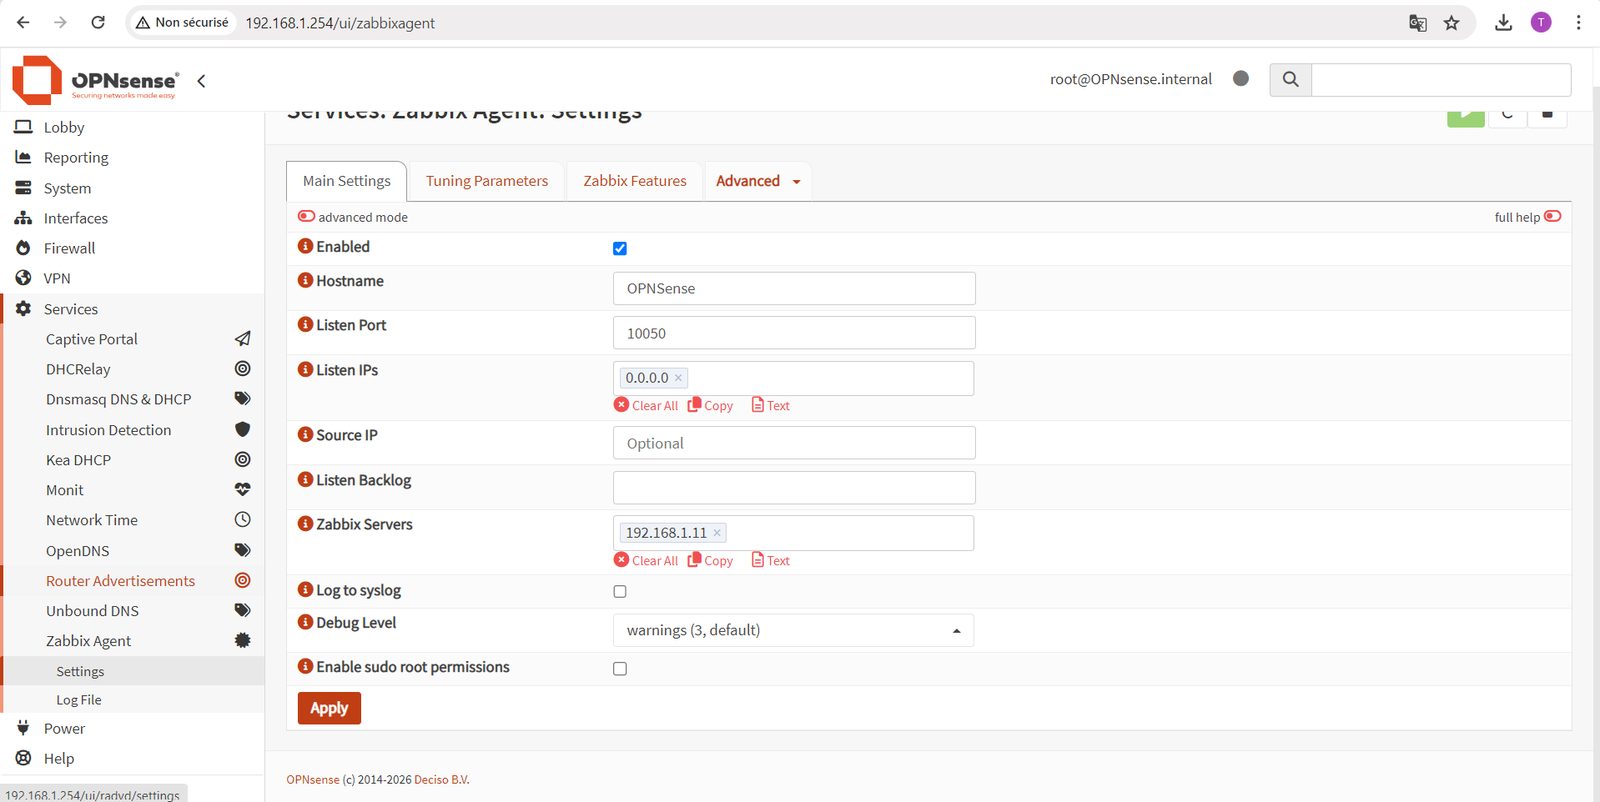The image size is (1600, 802).
Task: Click Kea DHCP target icon
Action: click(x=242, y=460)
